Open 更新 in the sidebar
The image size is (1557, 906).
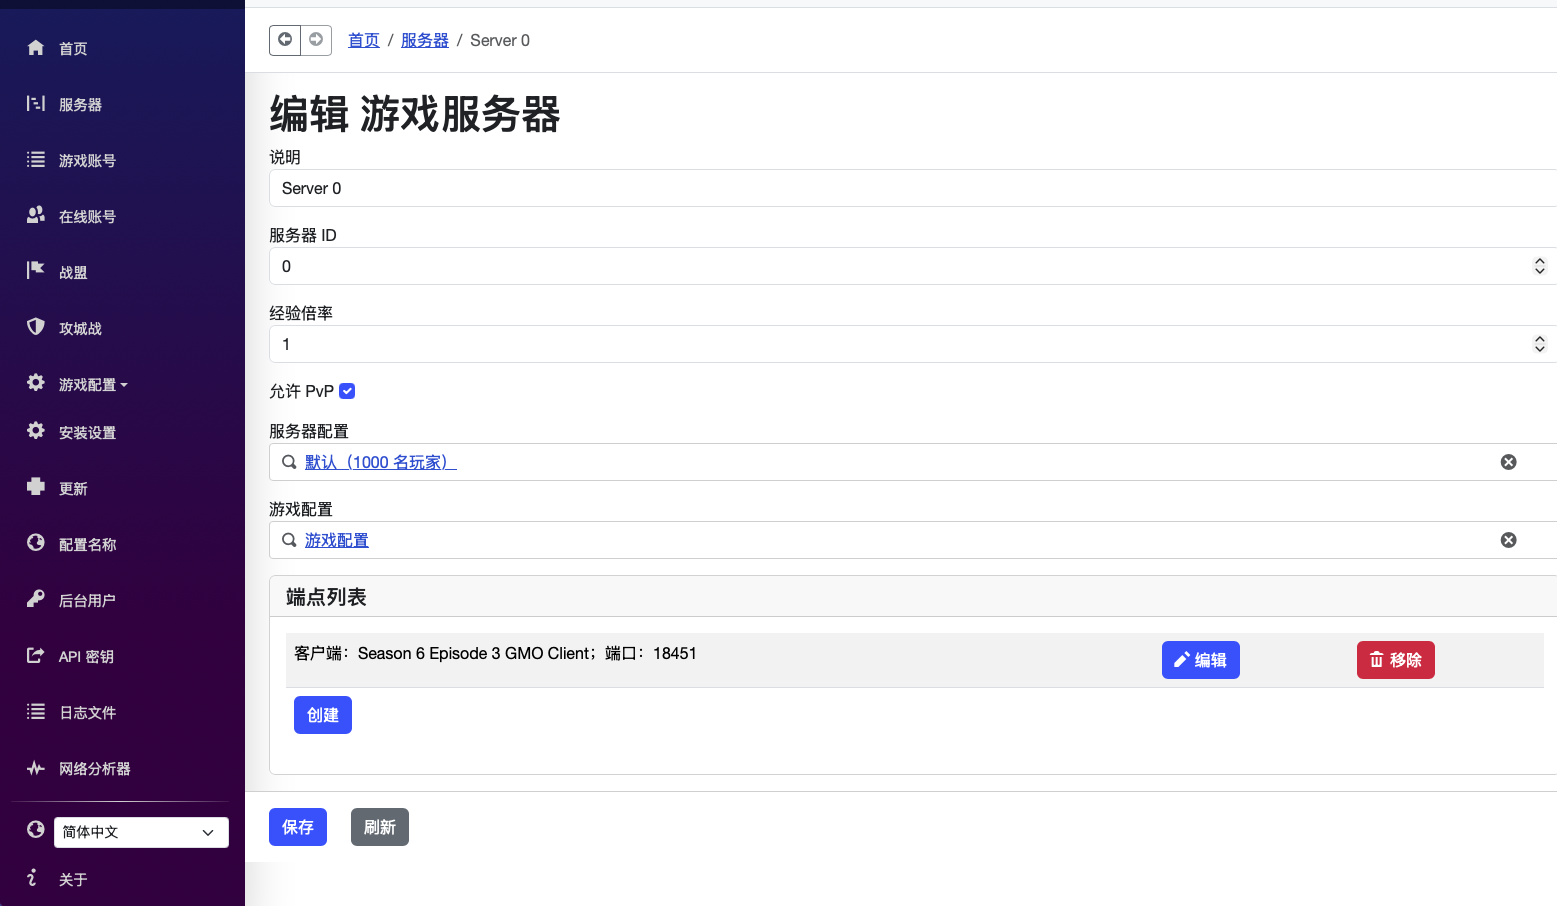point(73,489)
